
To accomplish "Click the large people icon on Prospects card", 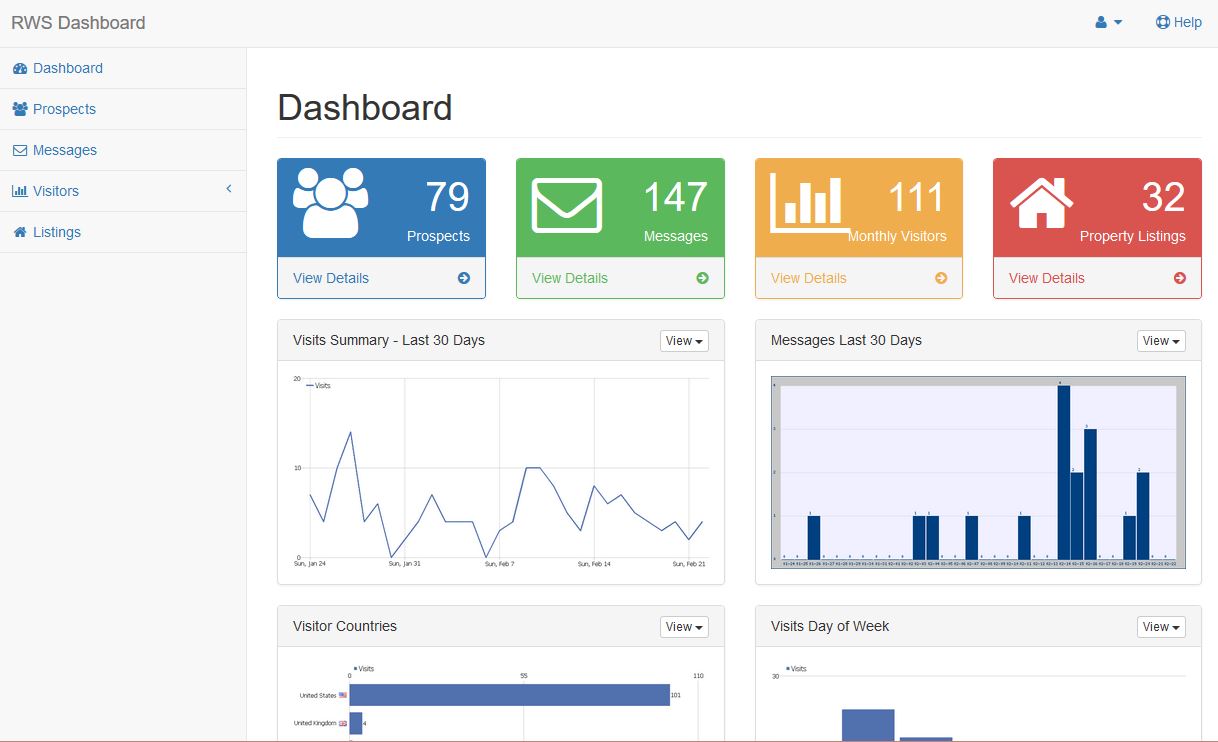I will coord(330,202).
